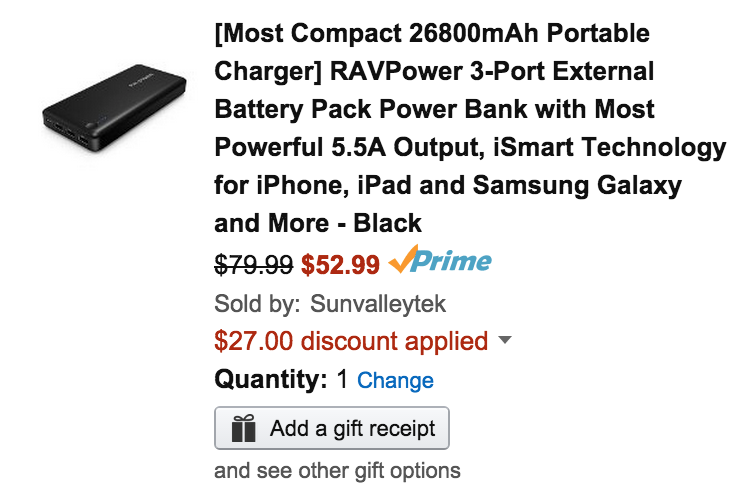Click the Change quantity link
Screen dimensions: 746x504
pos(395,380)
